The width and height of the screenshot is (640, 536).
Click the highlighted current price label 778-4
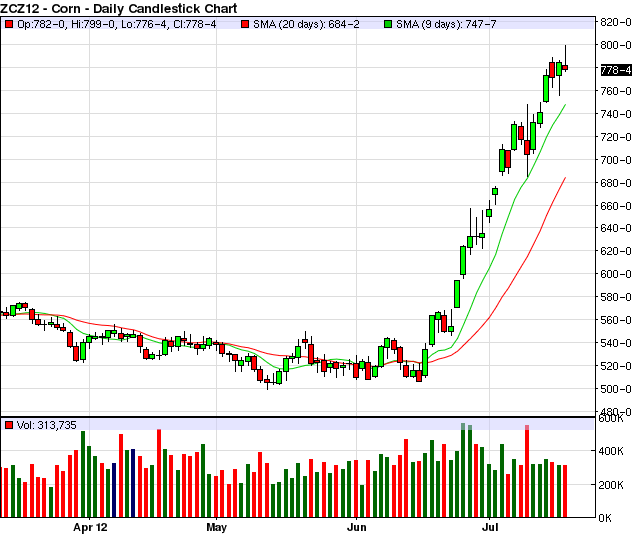616,70
